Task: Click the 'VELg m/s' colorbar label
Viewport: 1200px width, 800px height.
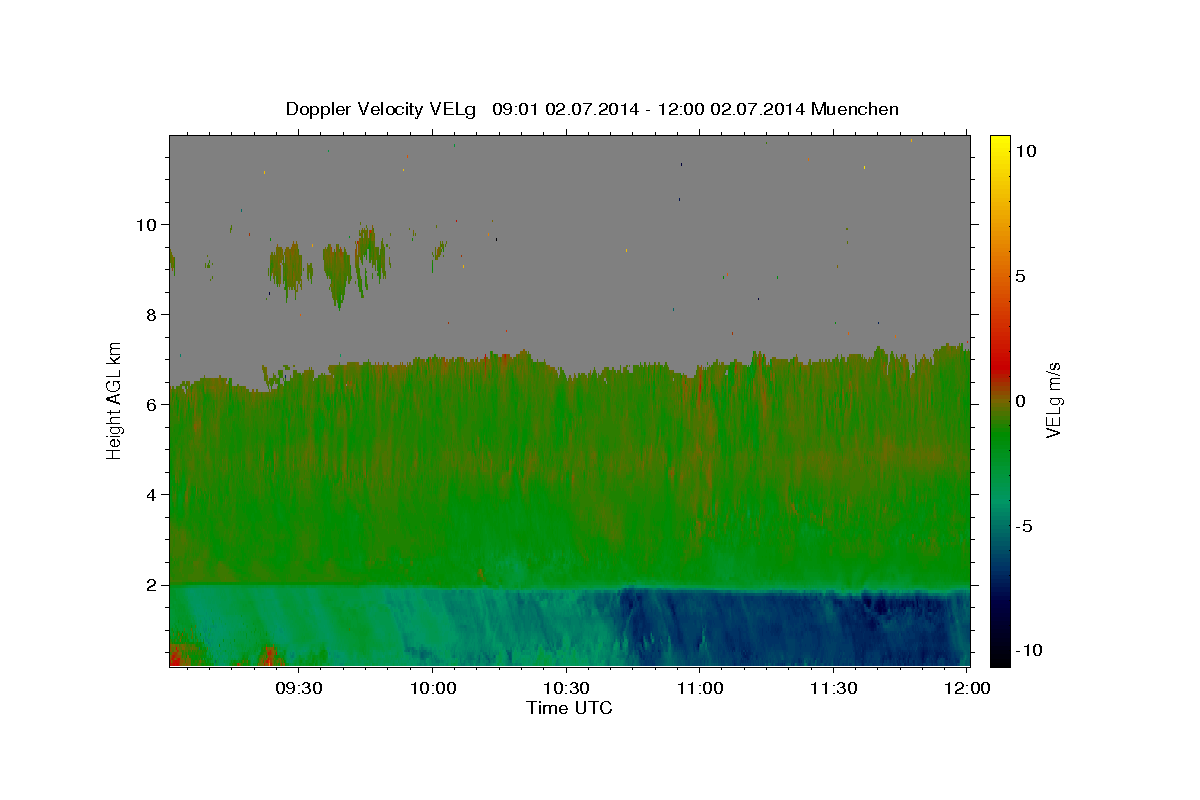Action: pos(1053,400)
